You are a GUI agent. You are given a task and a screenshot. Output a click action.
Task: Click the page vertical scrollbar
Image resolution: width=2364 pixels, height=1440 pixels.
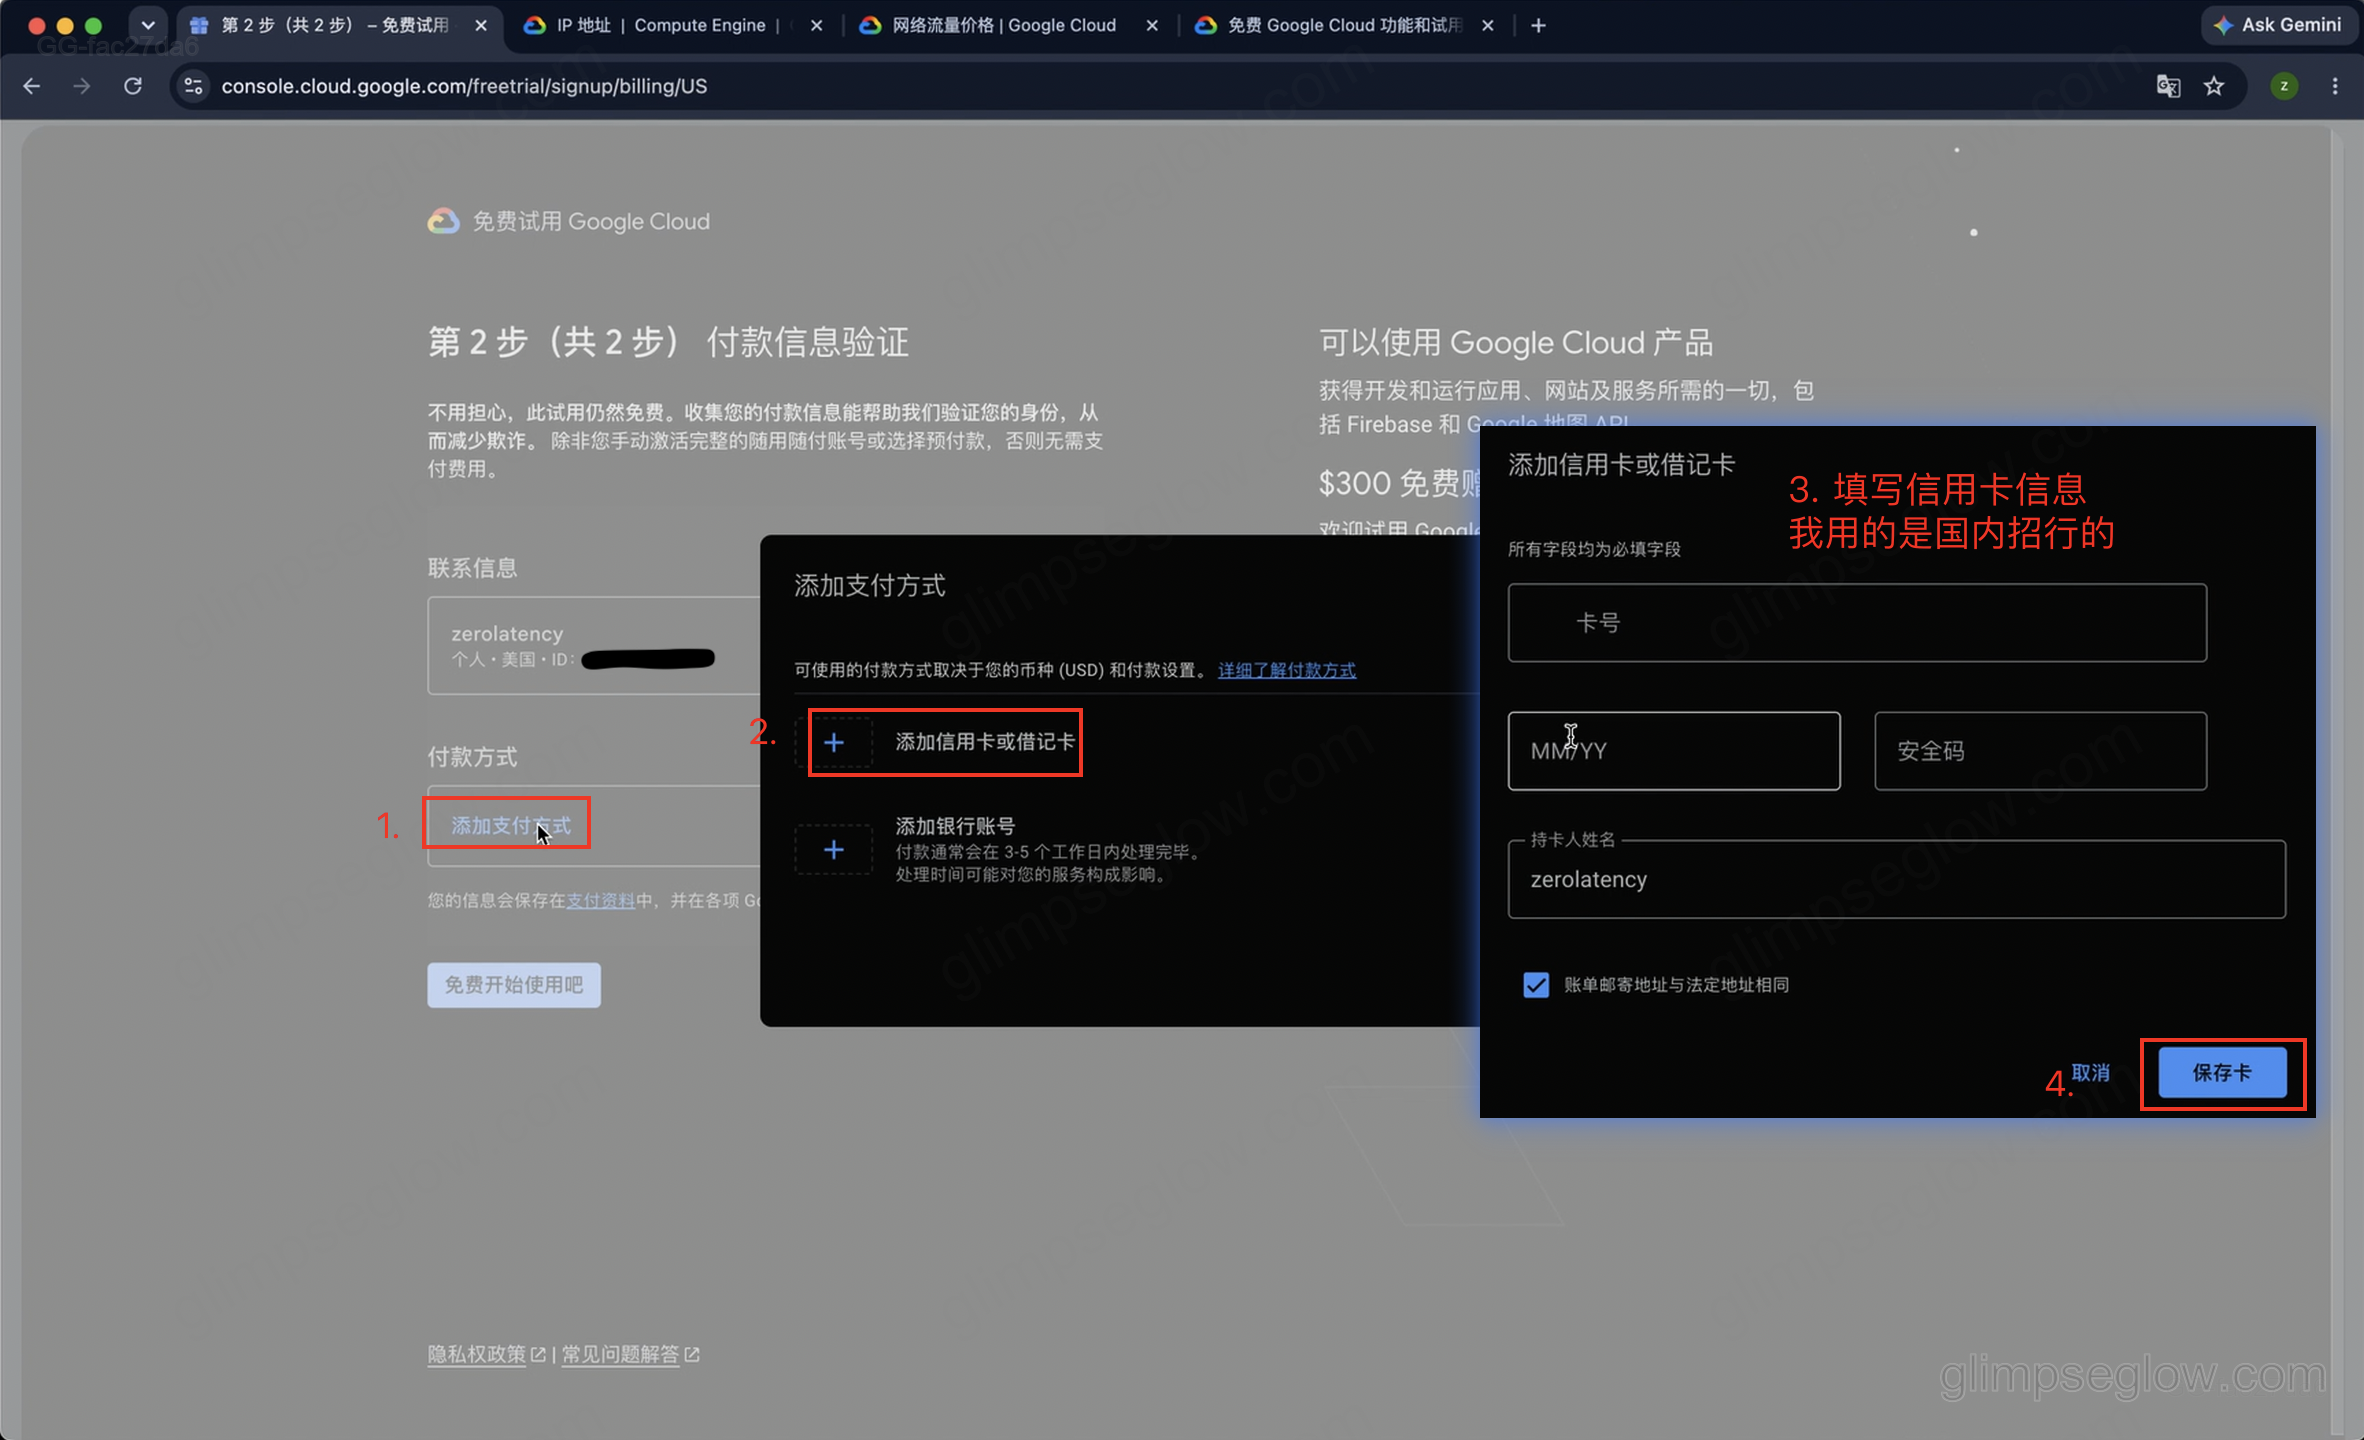(2337, 780)
